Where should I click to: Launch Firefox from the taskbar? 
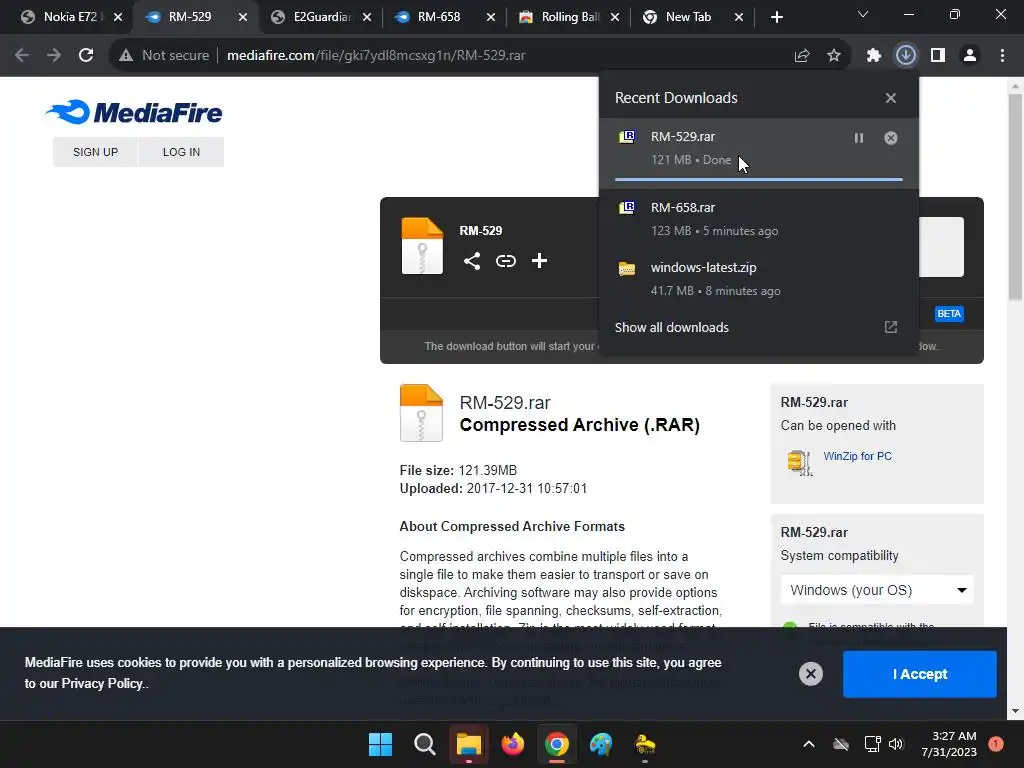click(x=513, y=744)
